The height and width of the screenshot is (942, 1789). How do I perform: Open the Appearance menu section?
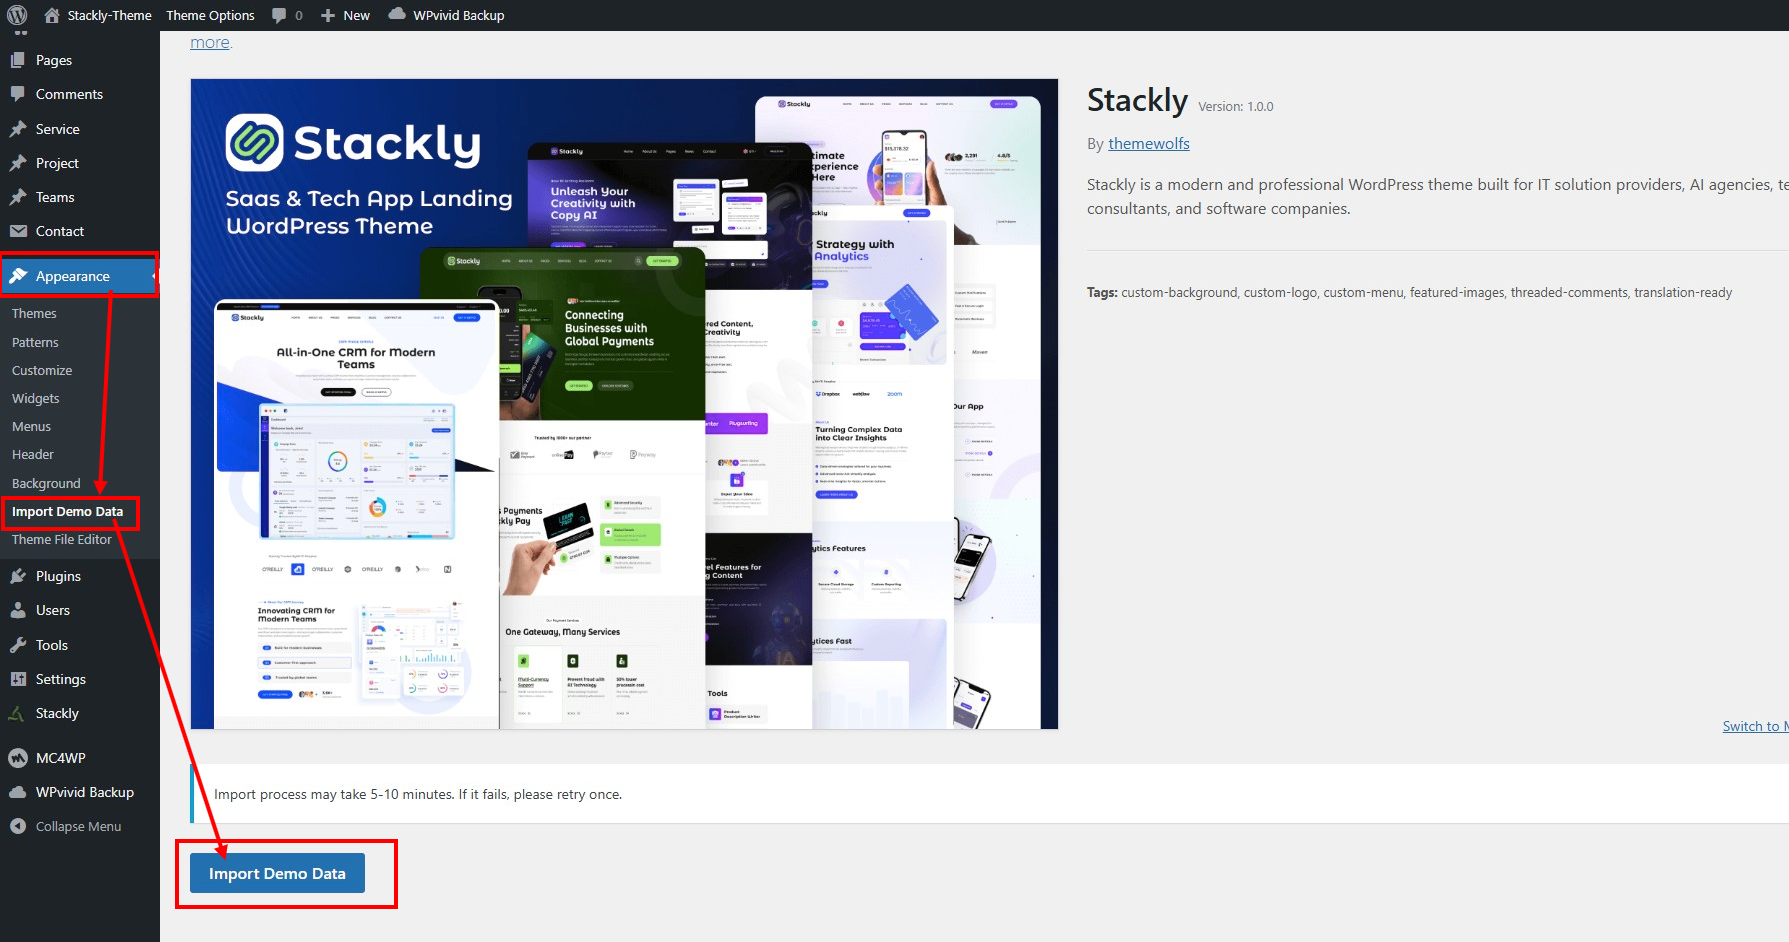tap(72, 276)
